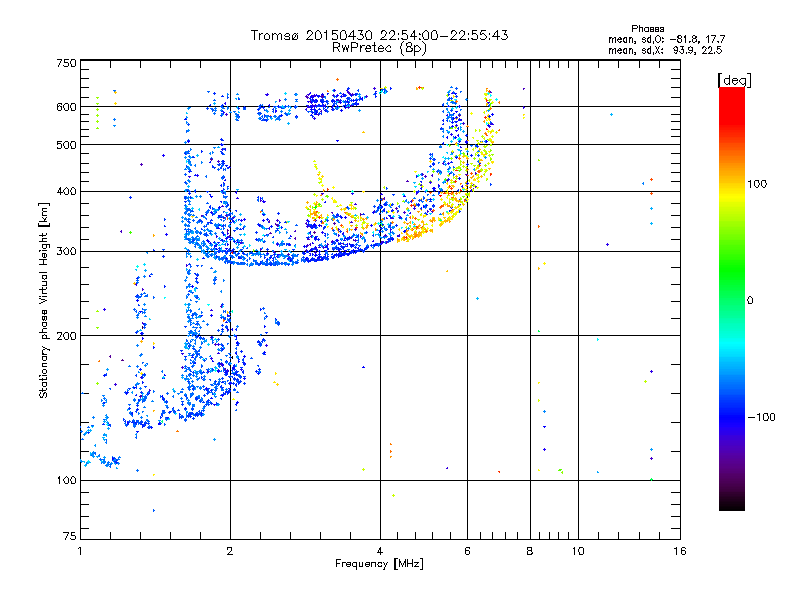This screenshot has height=600, width=800.
Task: Click the 'RwPretec (8p)' subtitle
Action: (x=379, y=48)
